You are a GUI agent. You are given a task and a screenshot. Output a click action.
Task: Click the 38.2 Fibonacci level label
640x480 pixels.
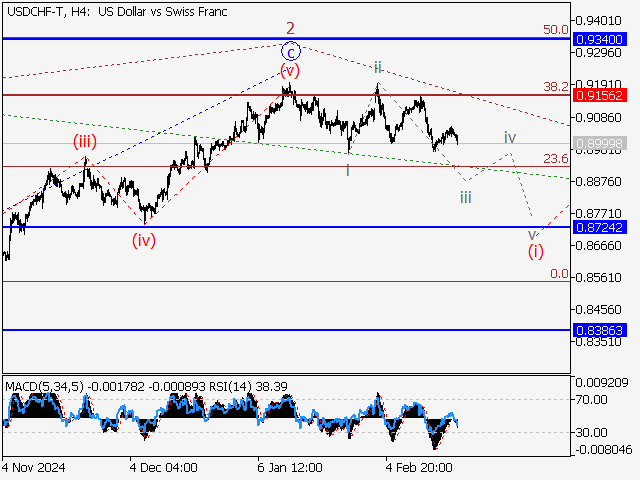pyautogui.click(x=556, y=87)
